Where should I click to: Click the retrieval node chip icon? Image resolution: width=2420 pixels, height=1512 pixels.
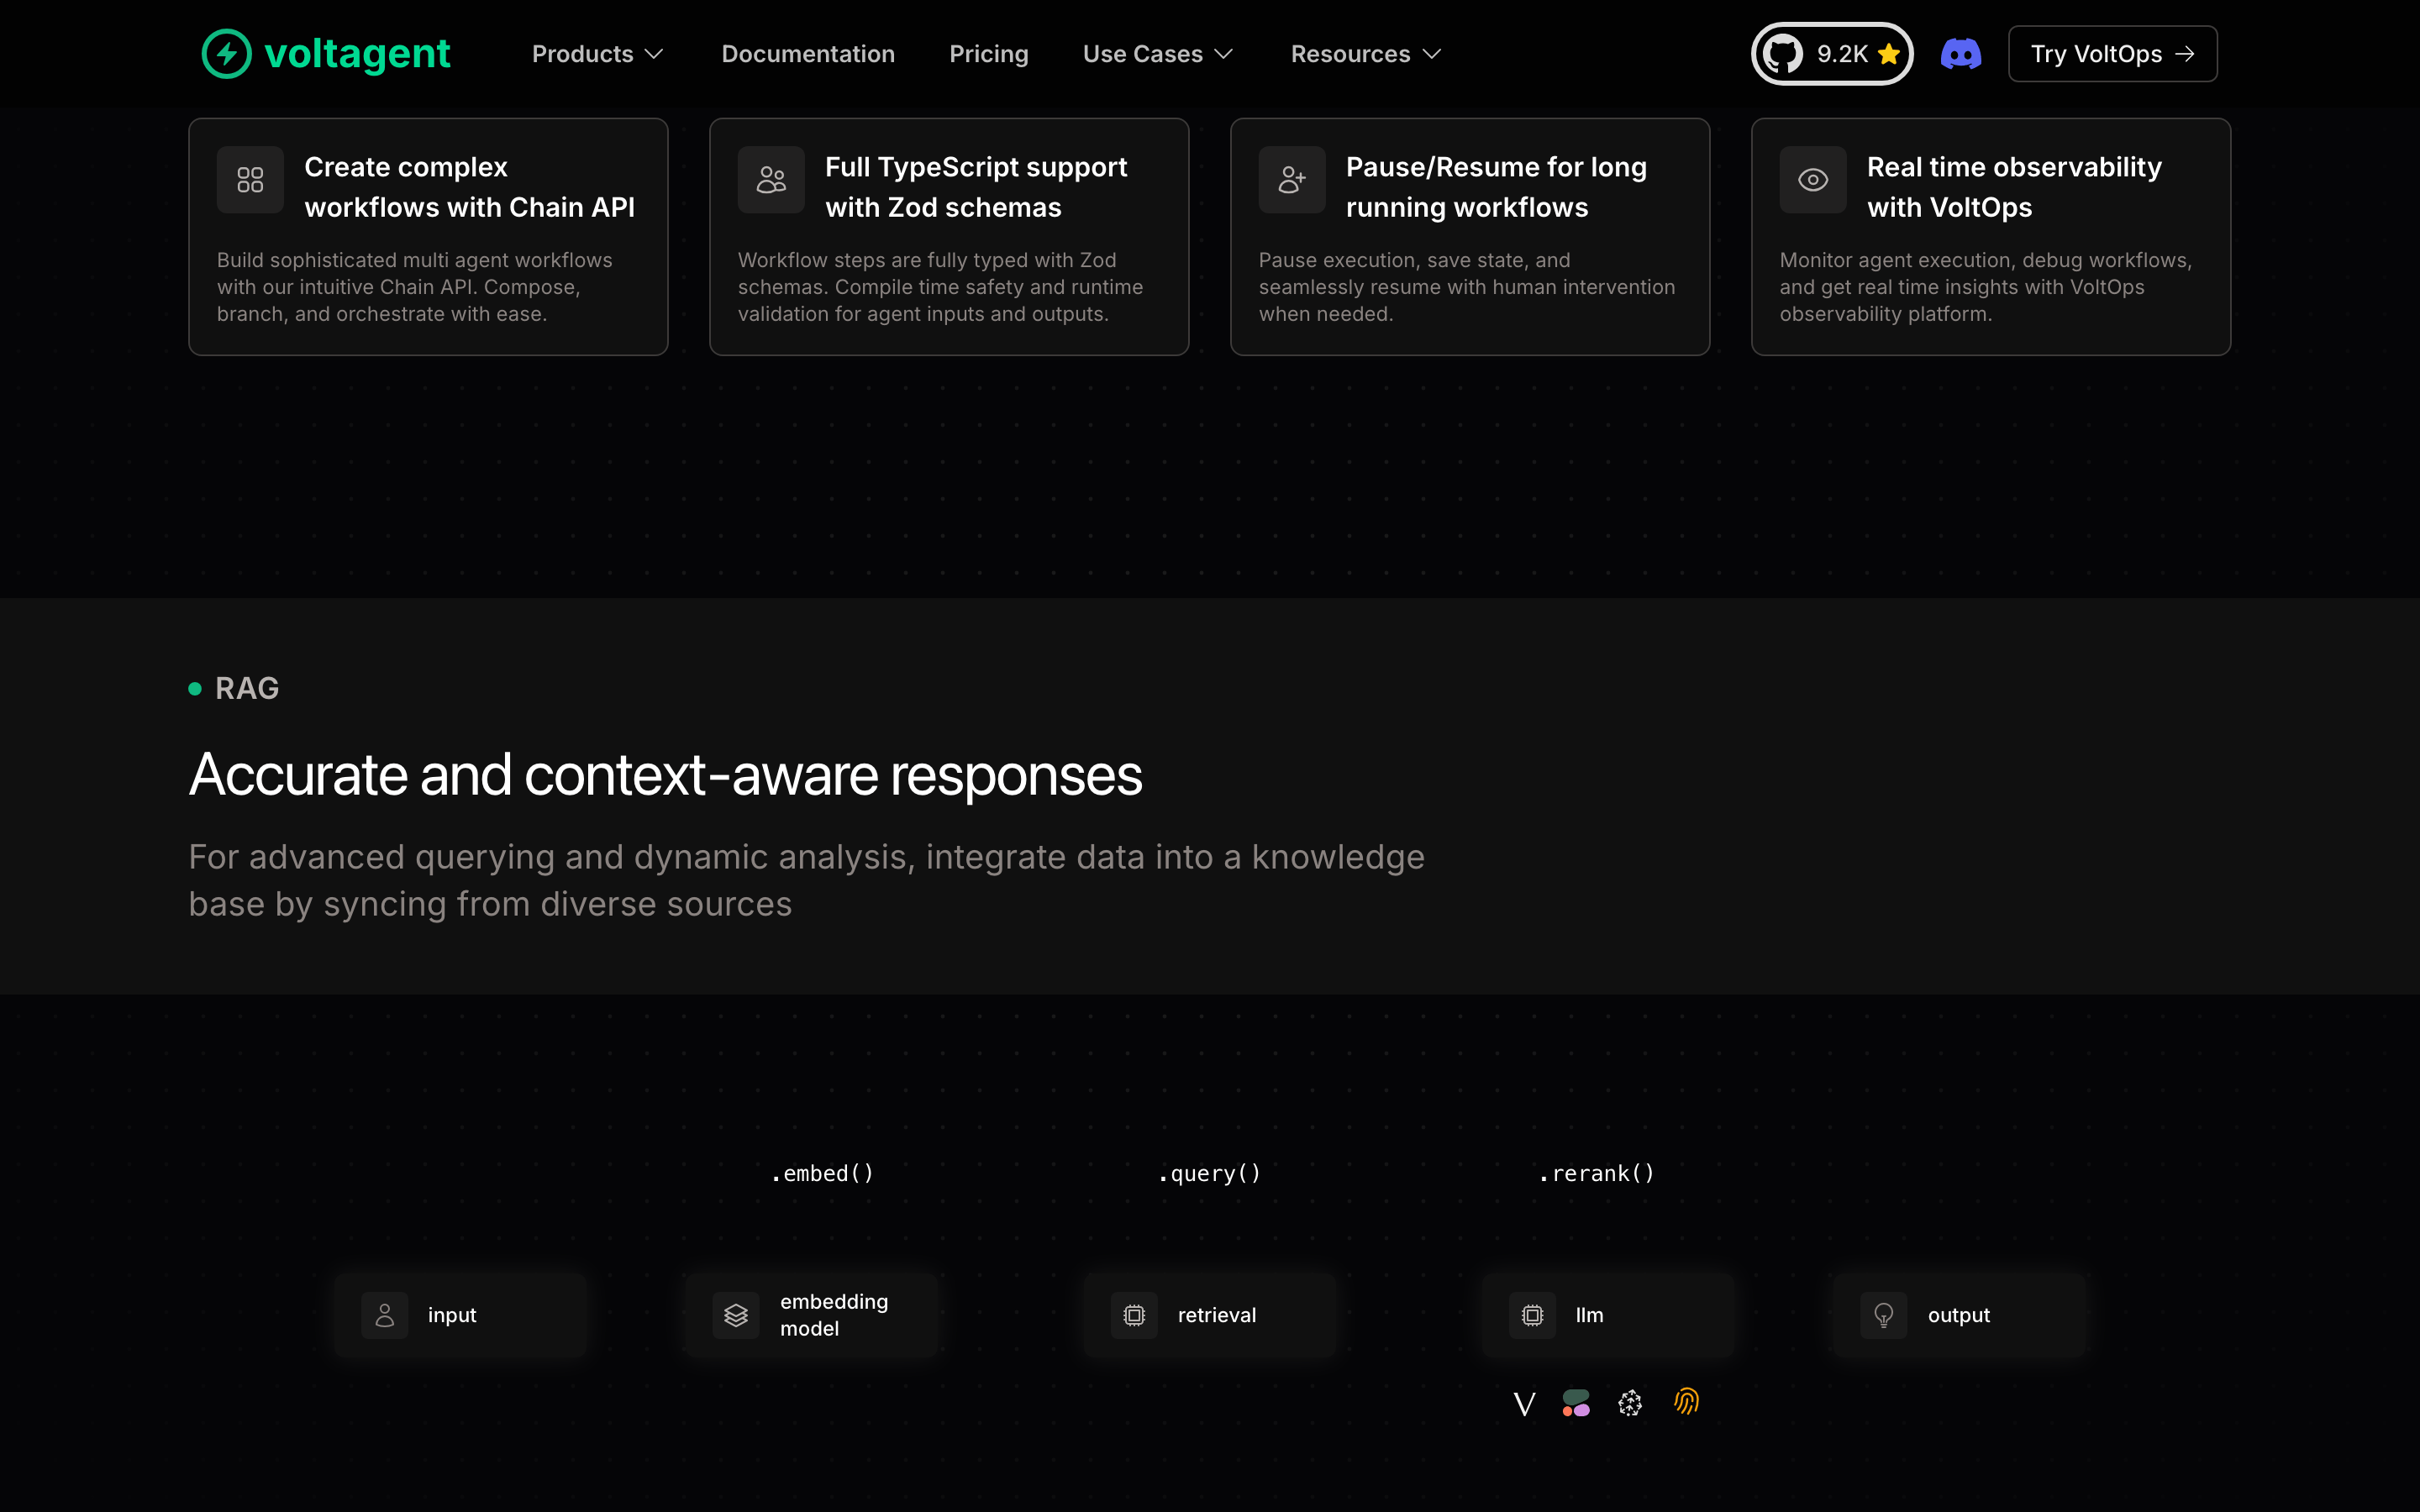tap(1134, 1315)
